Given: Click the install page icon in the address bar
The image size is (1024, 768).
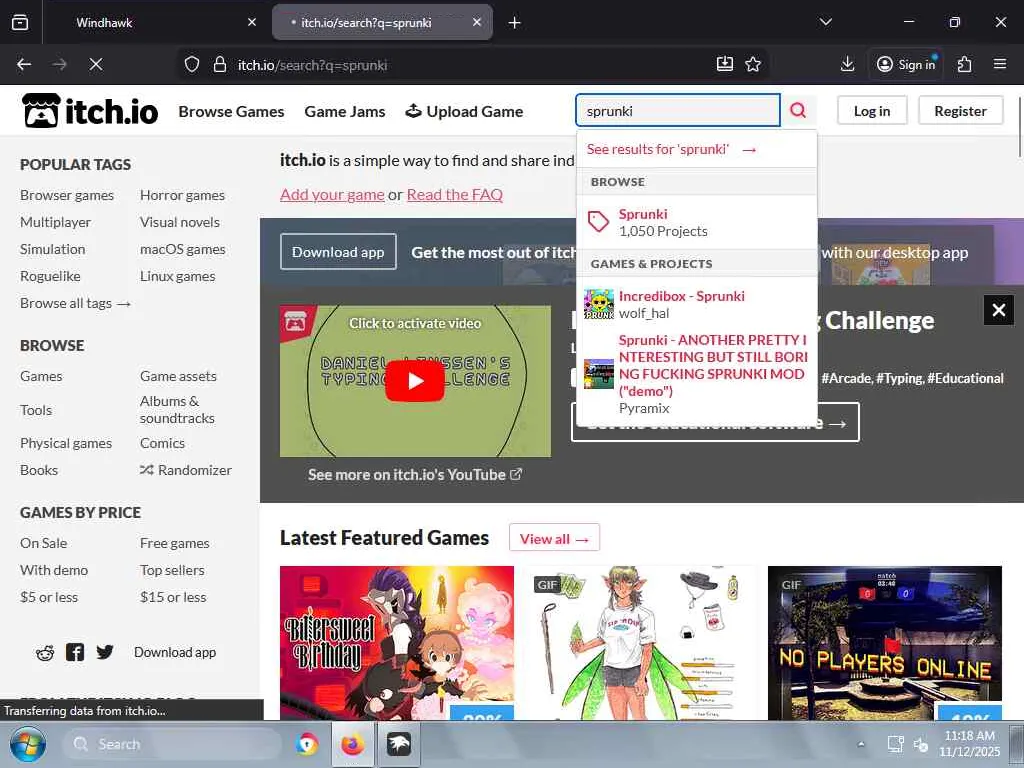Looking at the screenshot, I should point(725,64).
